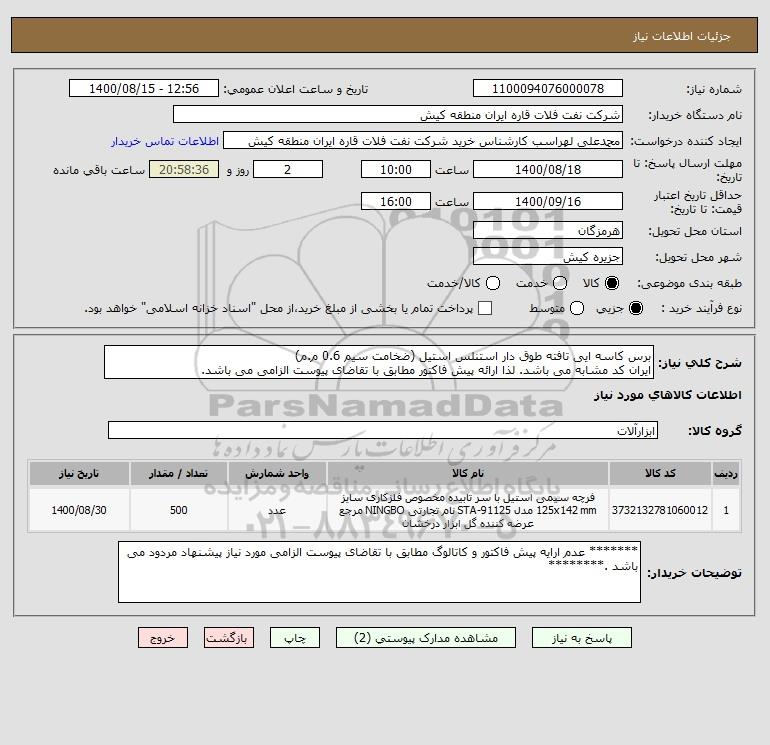770x745 pixels.
Task: Choose the جزیی purchase process option
Action: (635, 308)
